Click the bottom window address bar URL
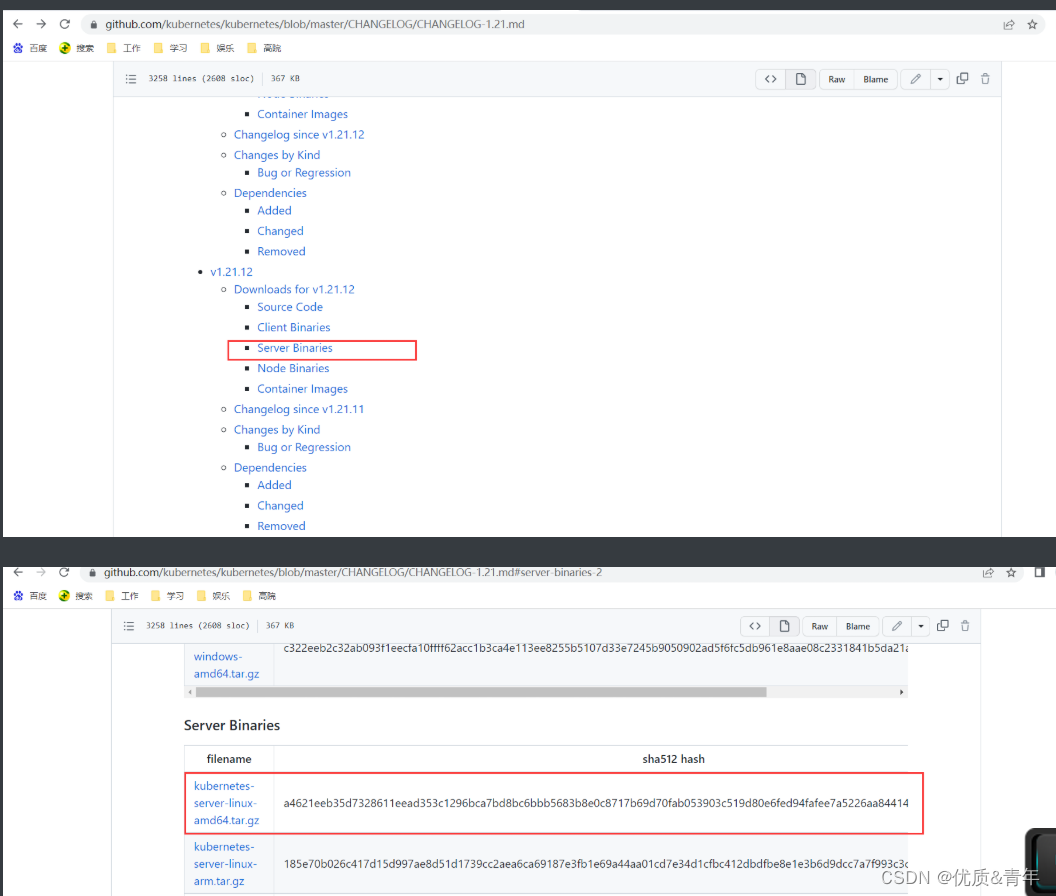 353,572
